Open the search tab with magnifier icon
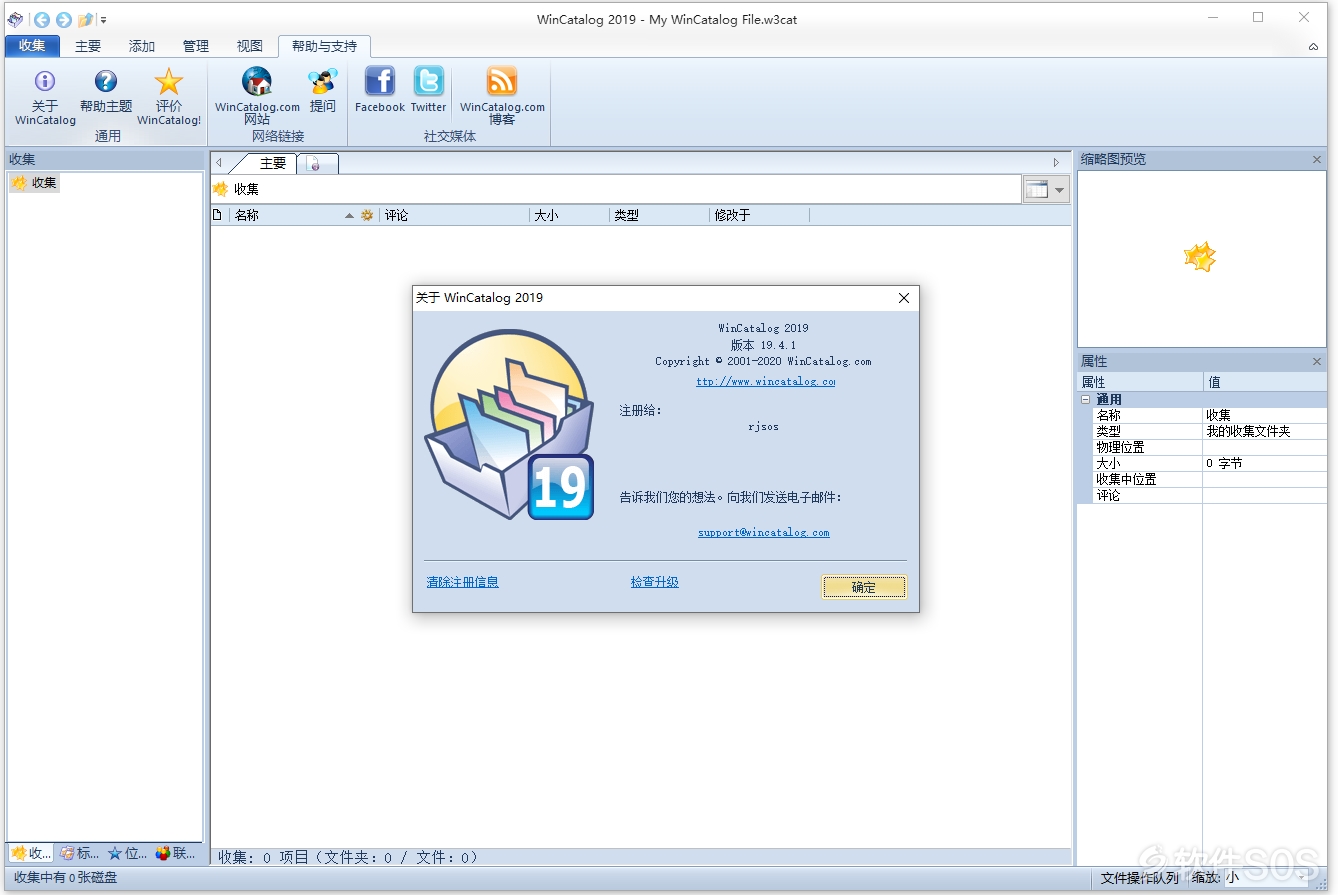 click(318, 163)
